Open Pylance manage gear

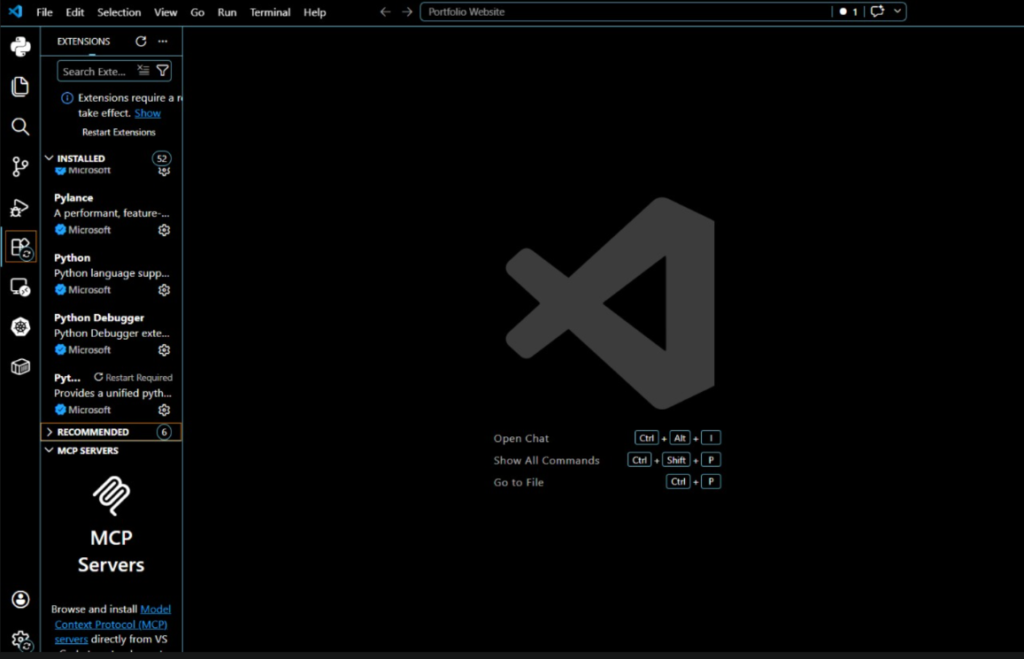point(164,230)
